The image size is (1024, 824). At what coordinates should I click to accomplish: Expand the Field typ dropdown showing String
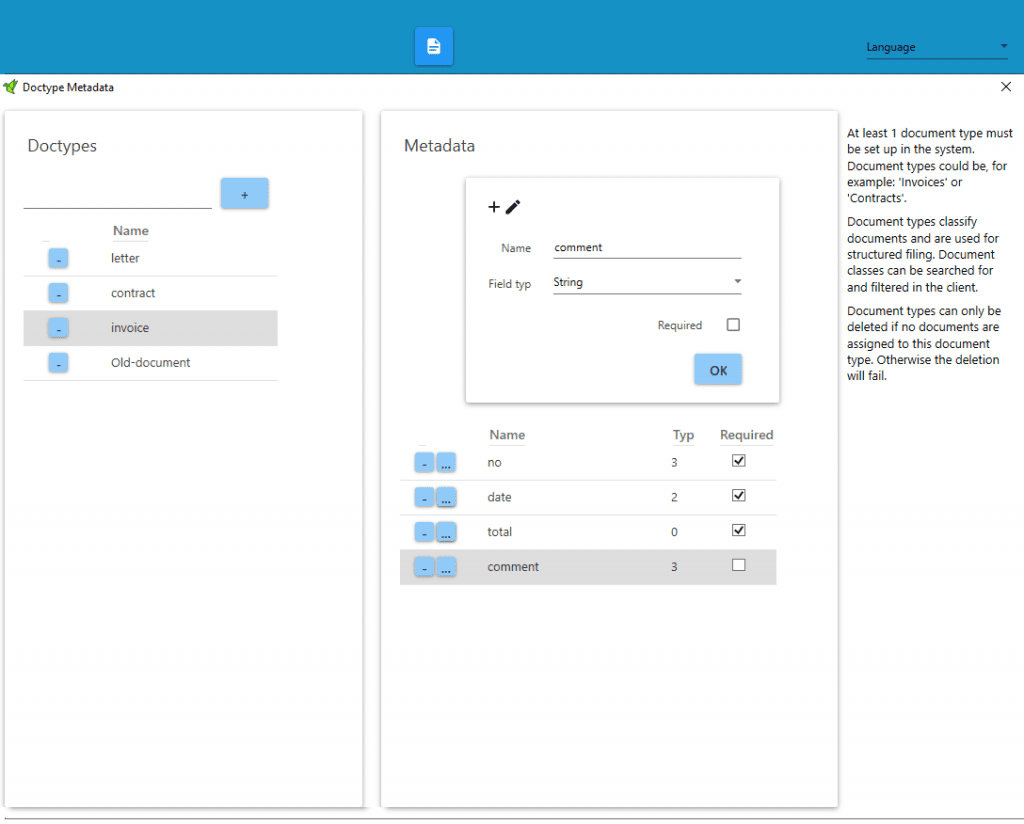click(647, 283)
